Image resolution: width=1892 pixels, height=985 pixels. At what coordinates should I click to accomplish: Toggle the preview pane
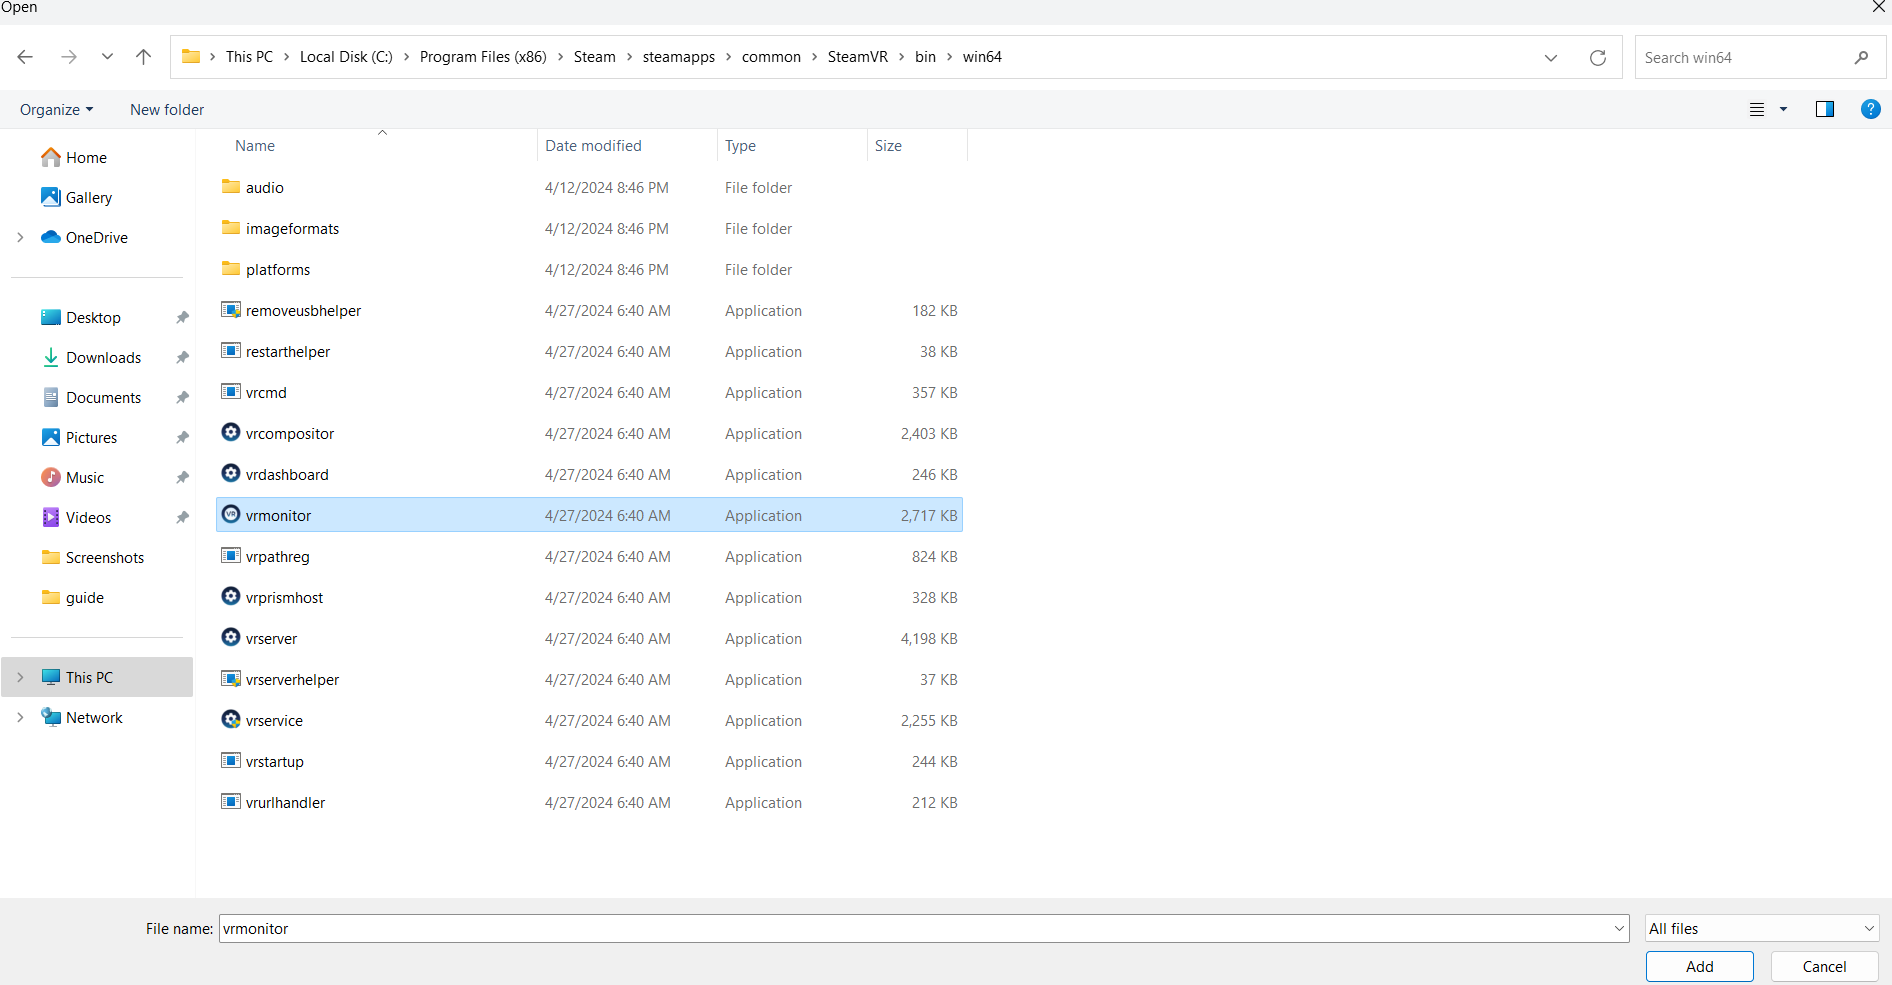(x=1825, y=110)
